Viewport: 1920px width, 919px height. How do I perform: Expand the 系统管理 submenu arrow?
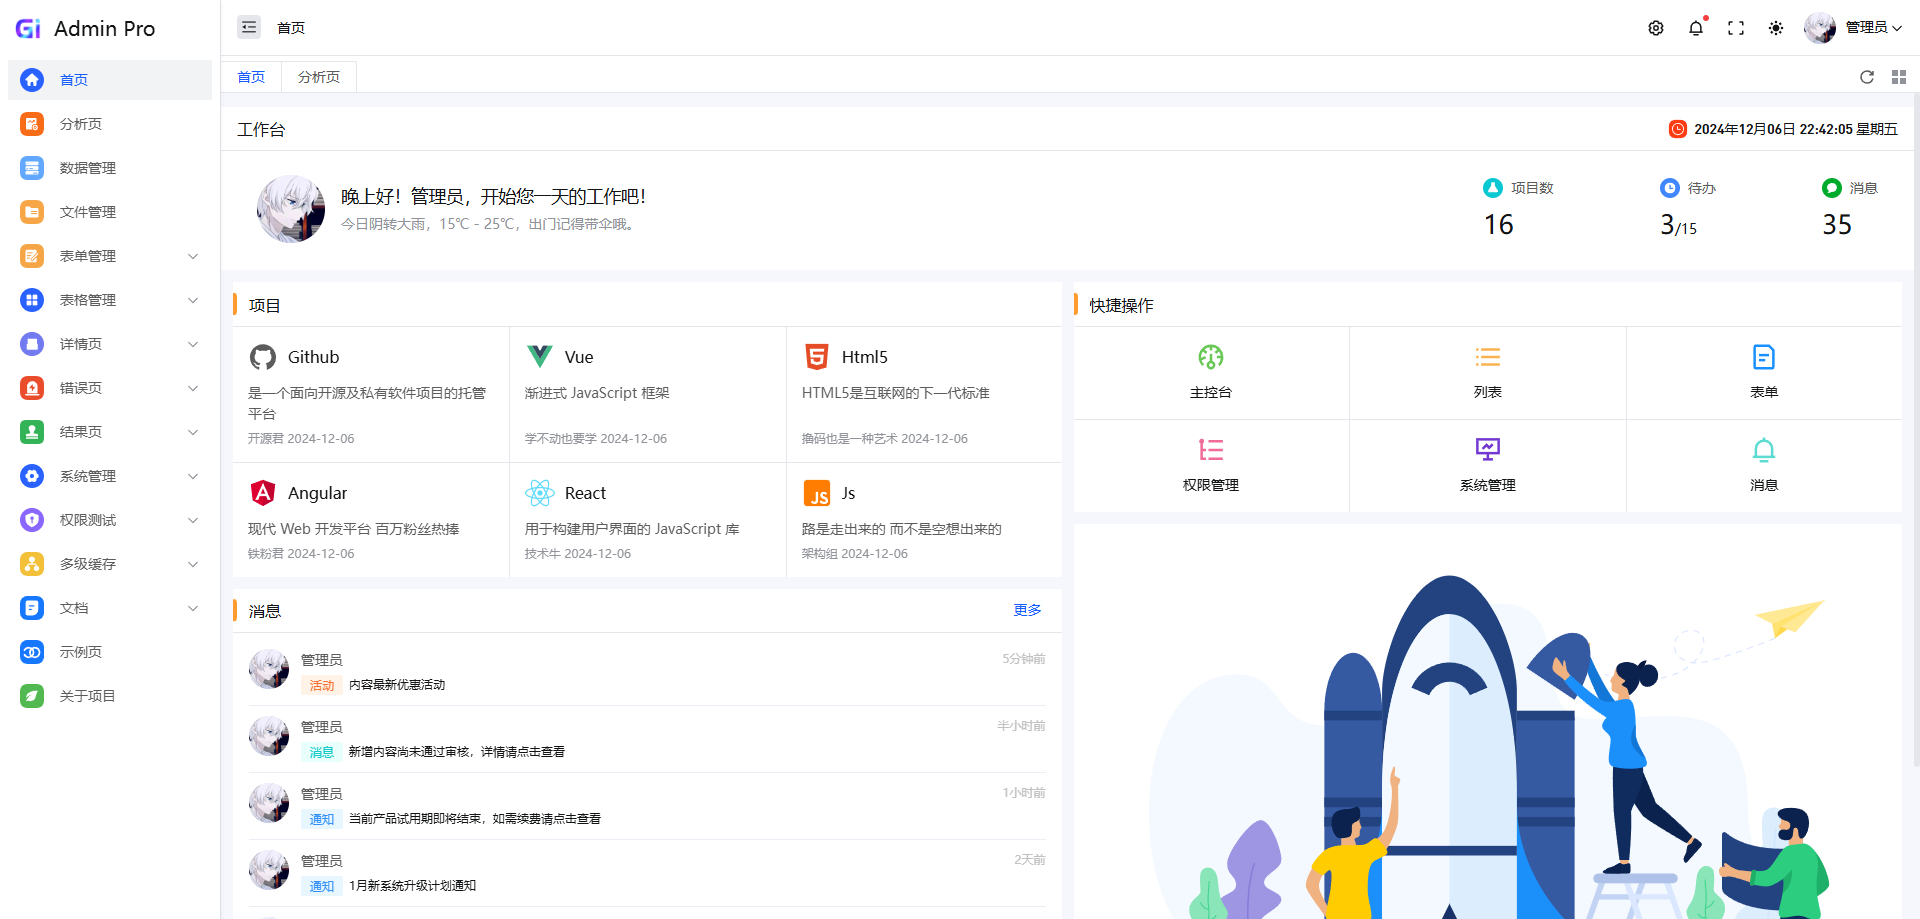193,476
